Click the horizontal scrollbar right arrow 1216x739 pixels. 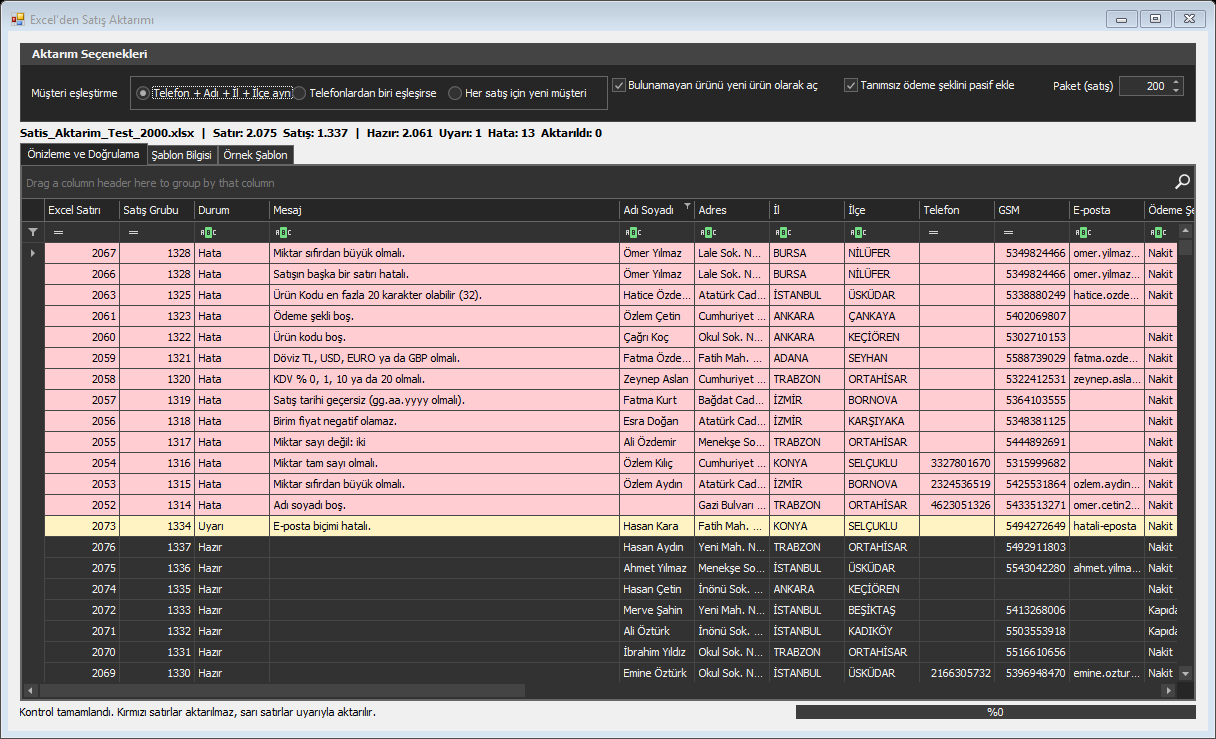pyautogui.click(x=1167, y=691)
